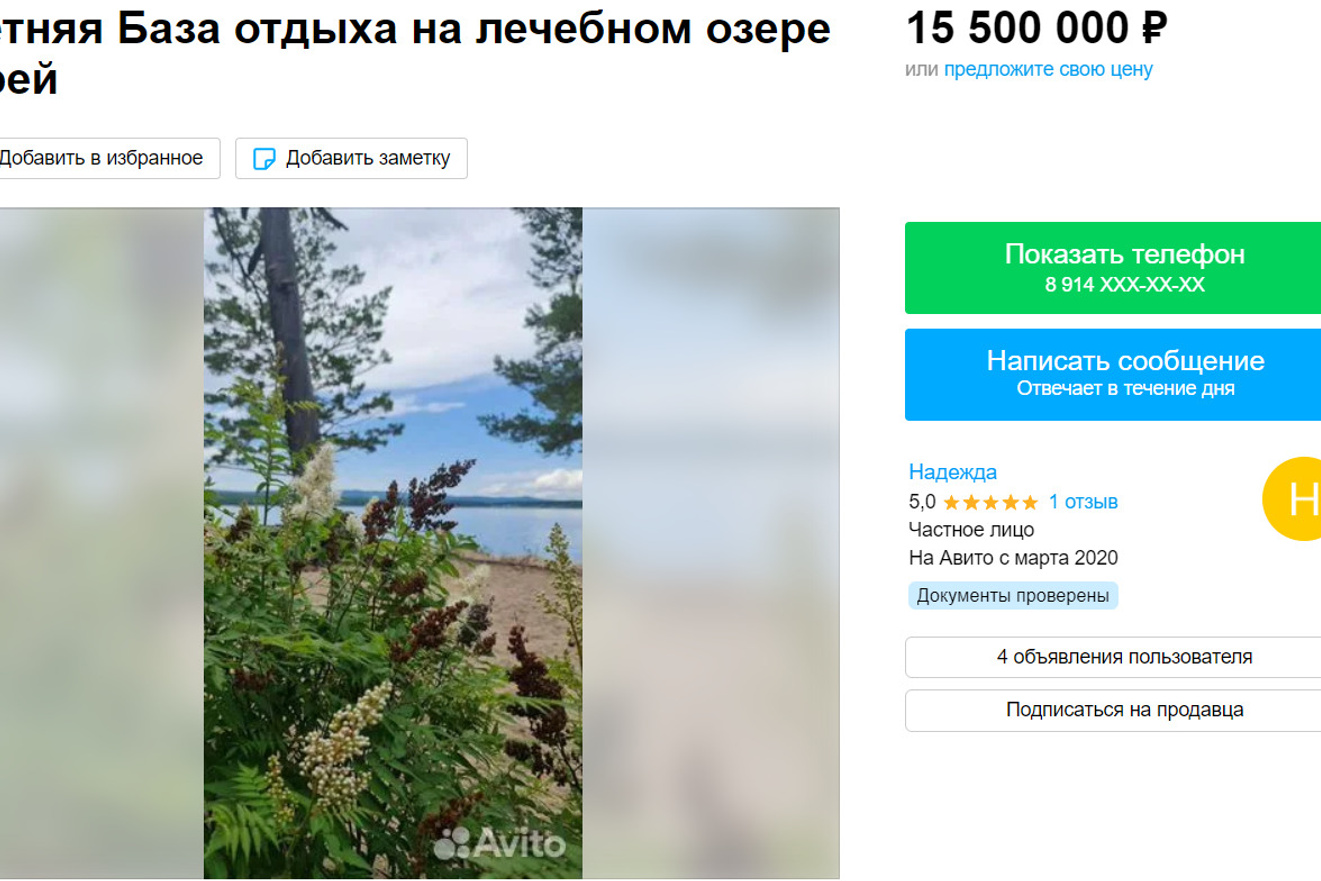Add the listing to favorites (Добавить в избранное)
The image size is (1321, 881).
(100, 158)
